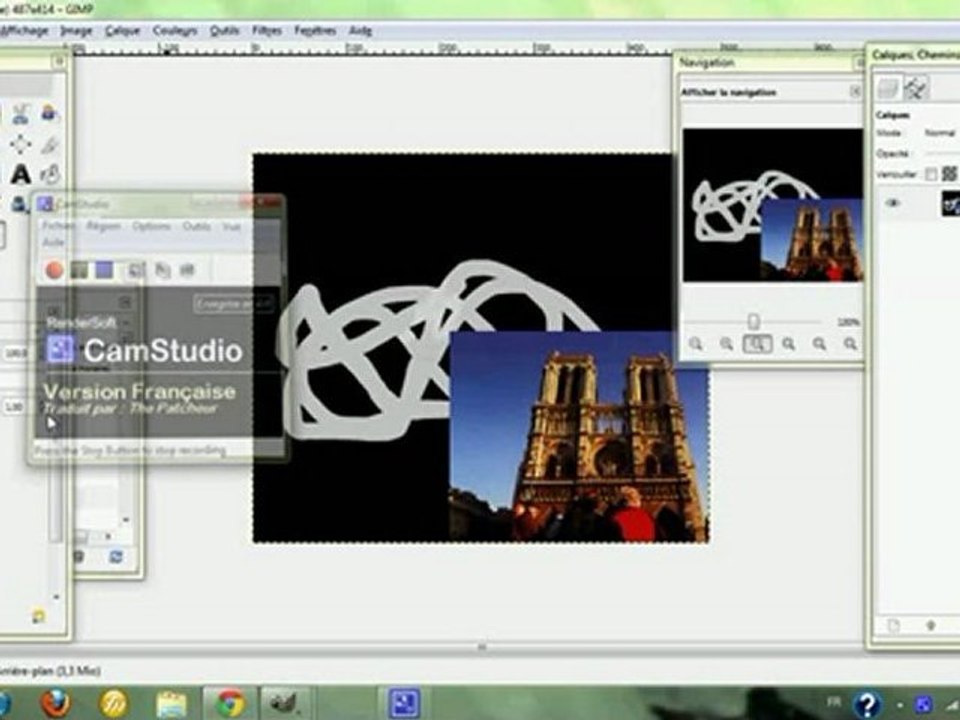Click the FR language indicator in system tray
This screenshot has height=720, width=960.
[x=834, y=702]
